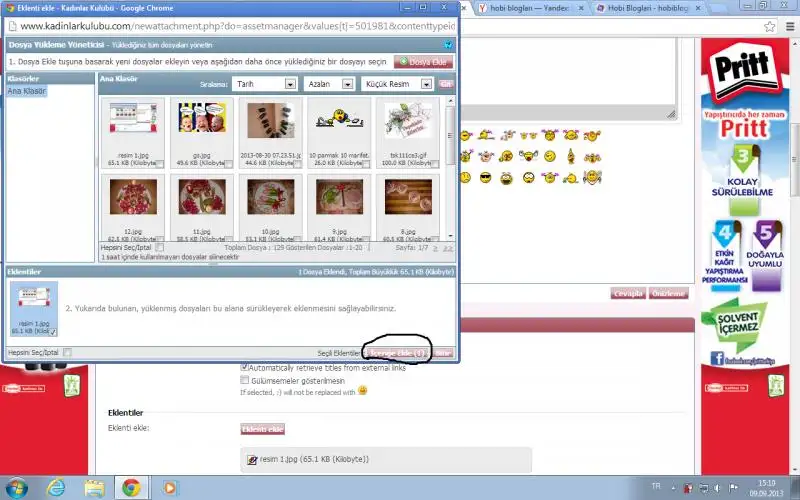Select the 9.jpg image thumbnail
The width and height of the screenshot is (800, 500).
pos(339,196)
